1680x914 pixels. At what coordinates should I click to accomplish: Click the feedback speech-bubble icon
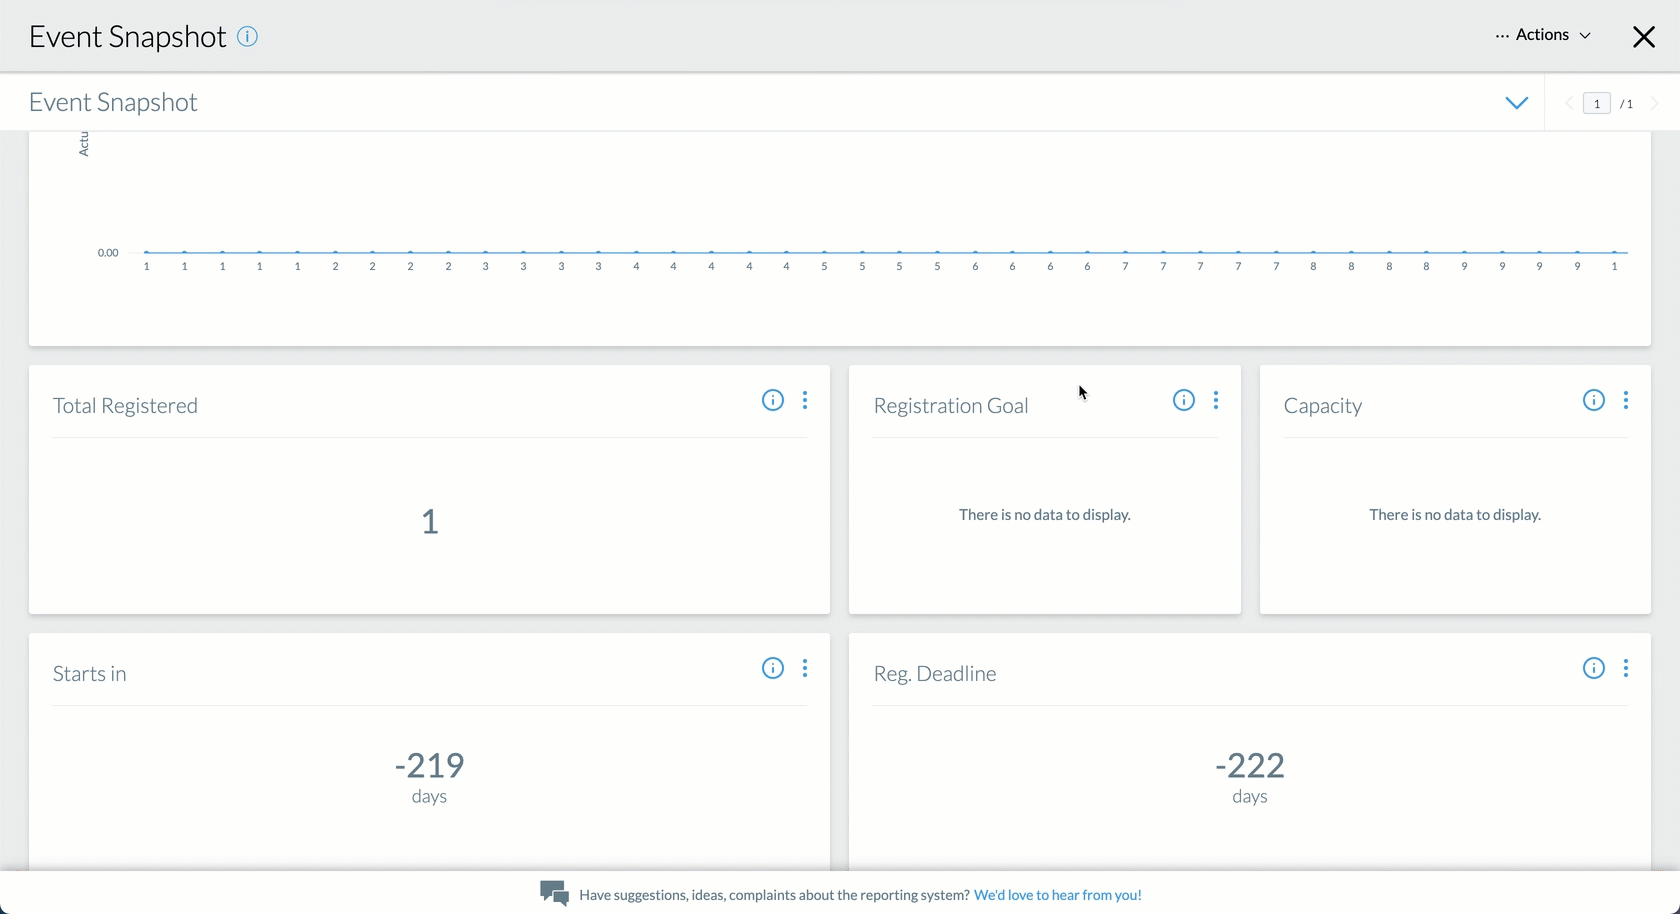554,894
